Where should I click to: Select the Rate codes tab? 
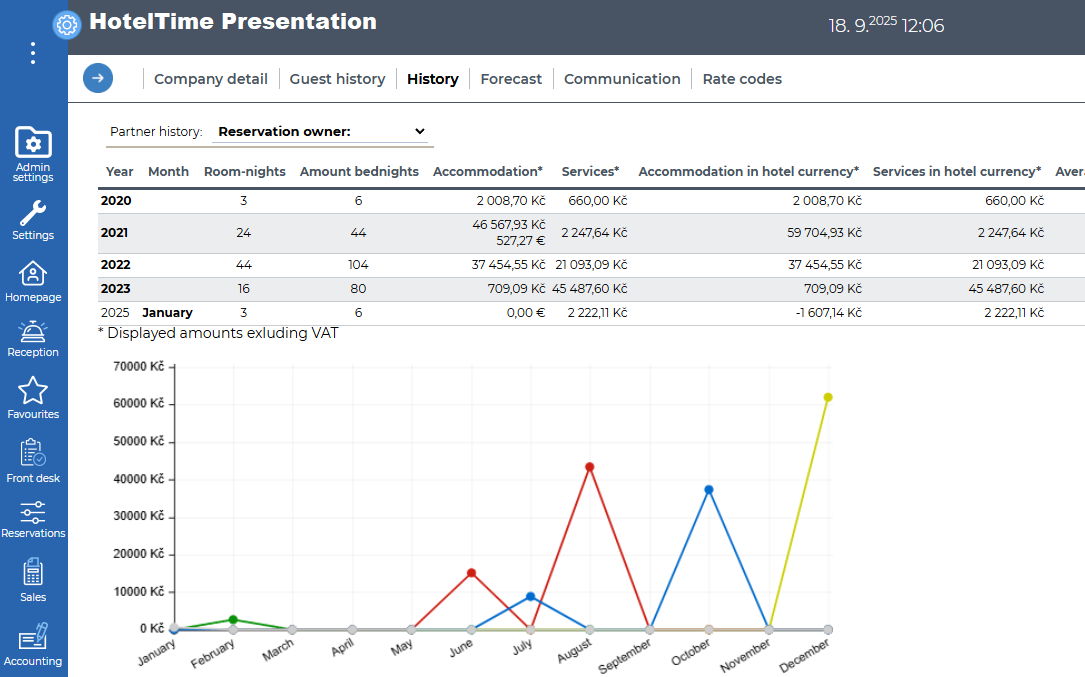click(742, 79)
